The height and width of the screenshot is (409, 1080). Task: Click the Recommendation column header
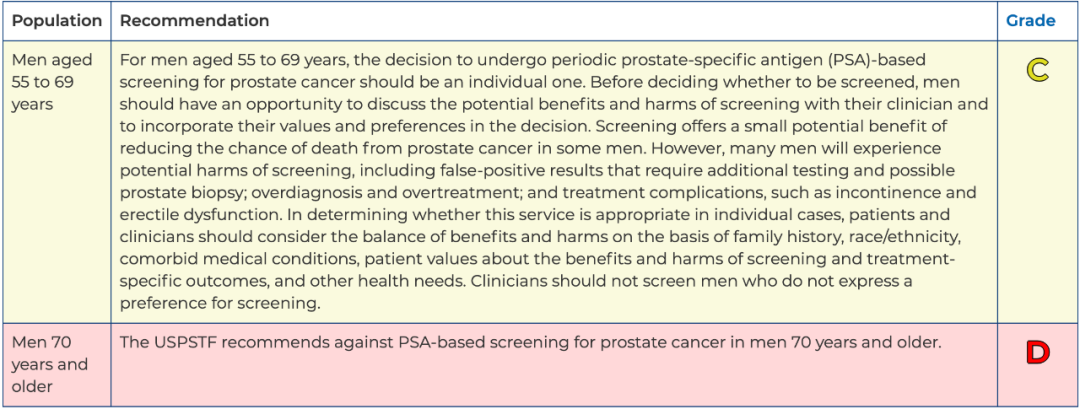[194, 21]
